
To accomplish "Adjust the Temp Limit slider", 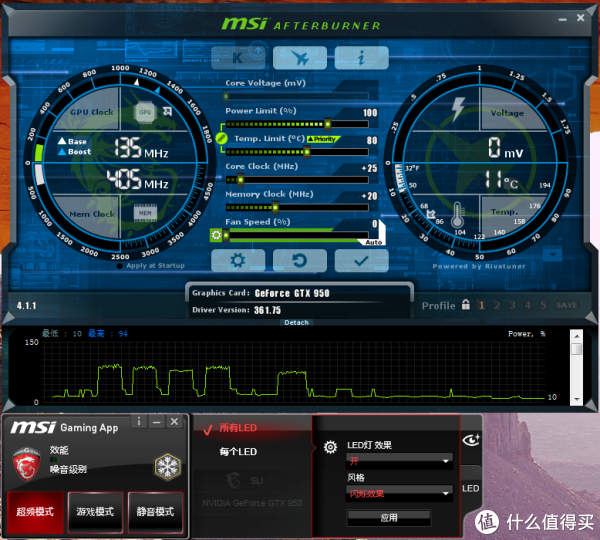I will pos(297,152).
